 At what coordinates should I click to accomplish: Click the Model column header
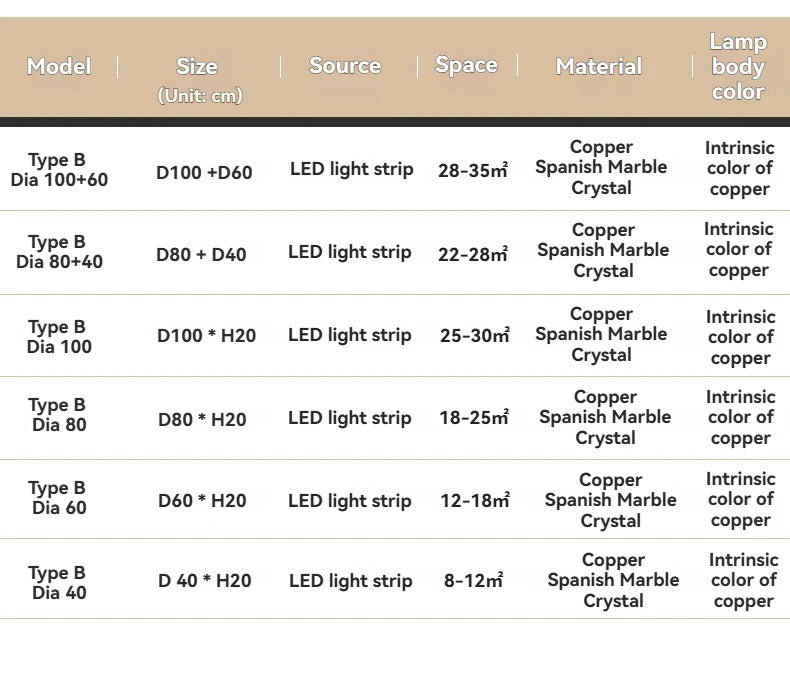click(59, 66)
